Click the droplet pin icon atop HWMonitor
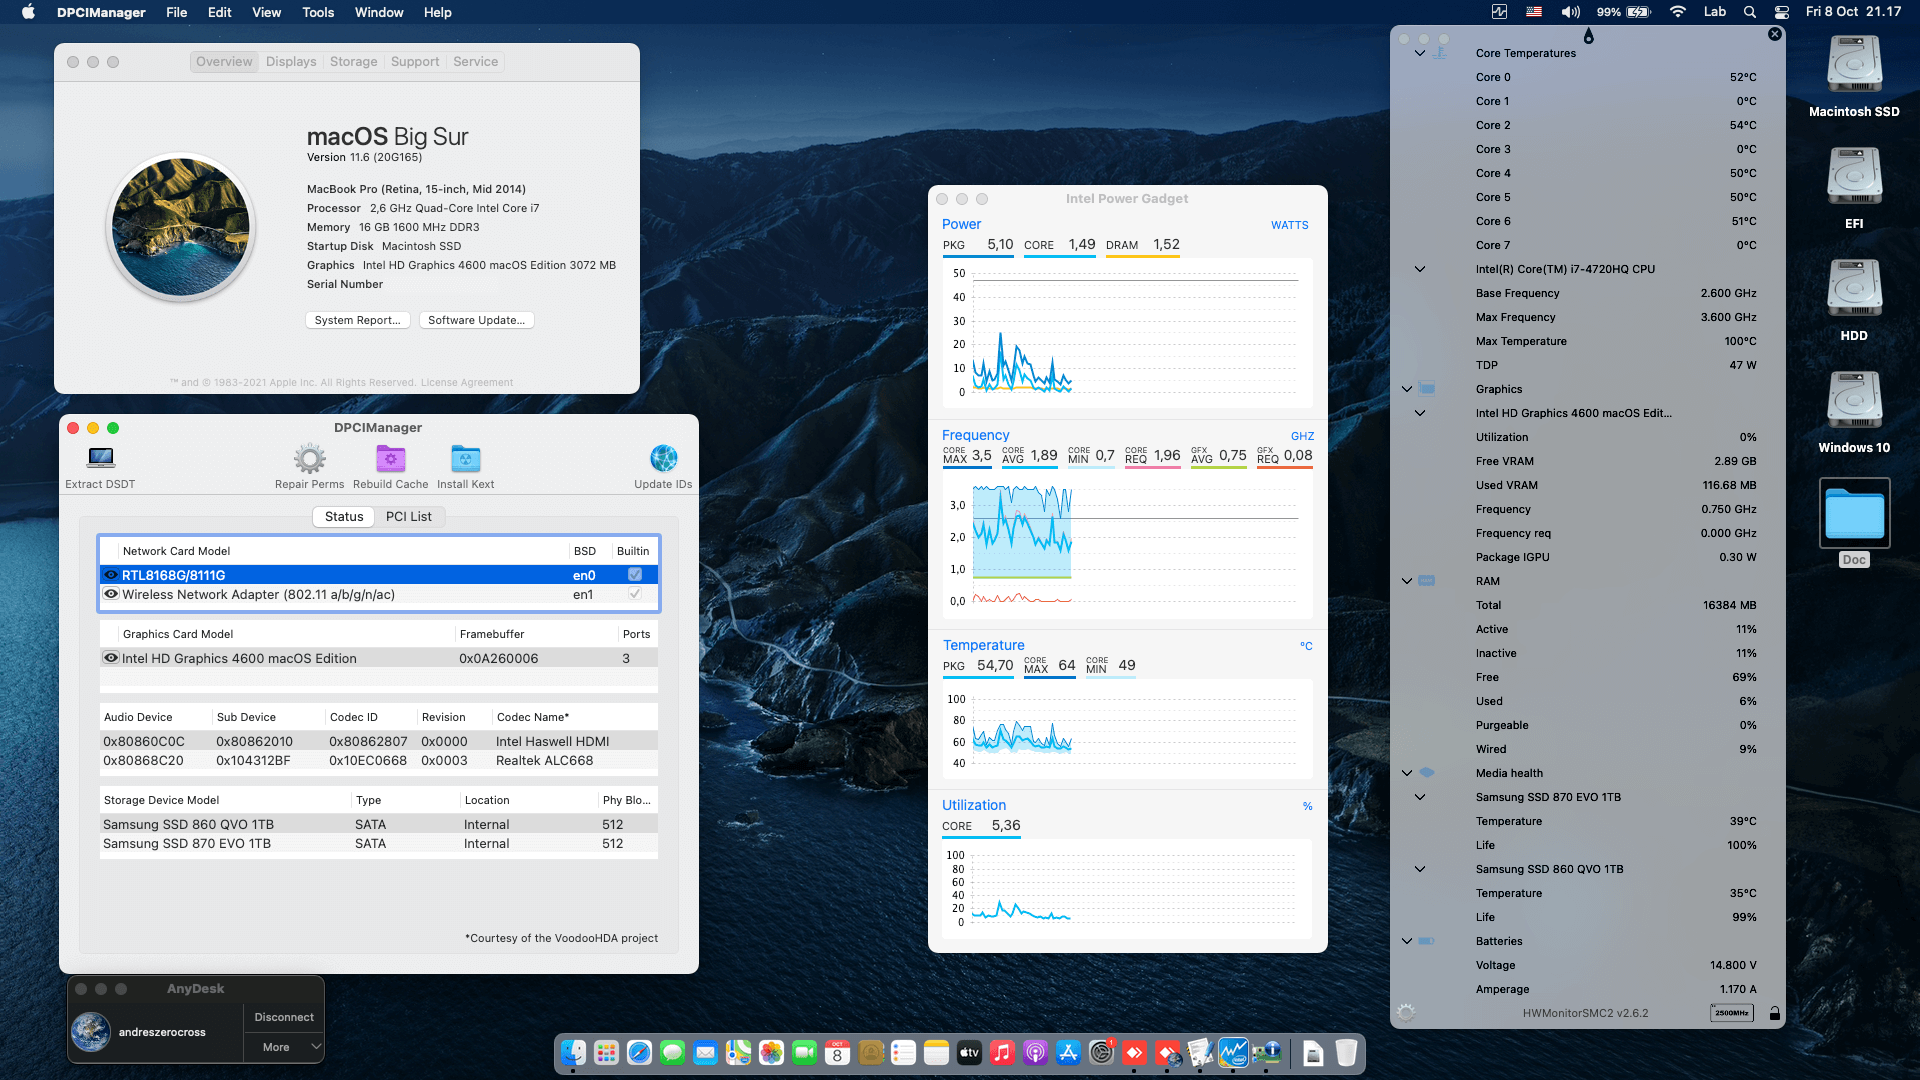Image resolution: width=1920 pixels, height=1080 pixels. pos(1589,36)
